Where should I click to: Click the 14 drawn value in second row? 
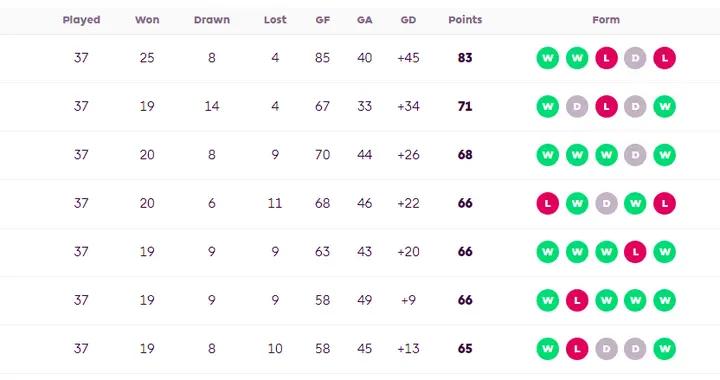(212, 106)
